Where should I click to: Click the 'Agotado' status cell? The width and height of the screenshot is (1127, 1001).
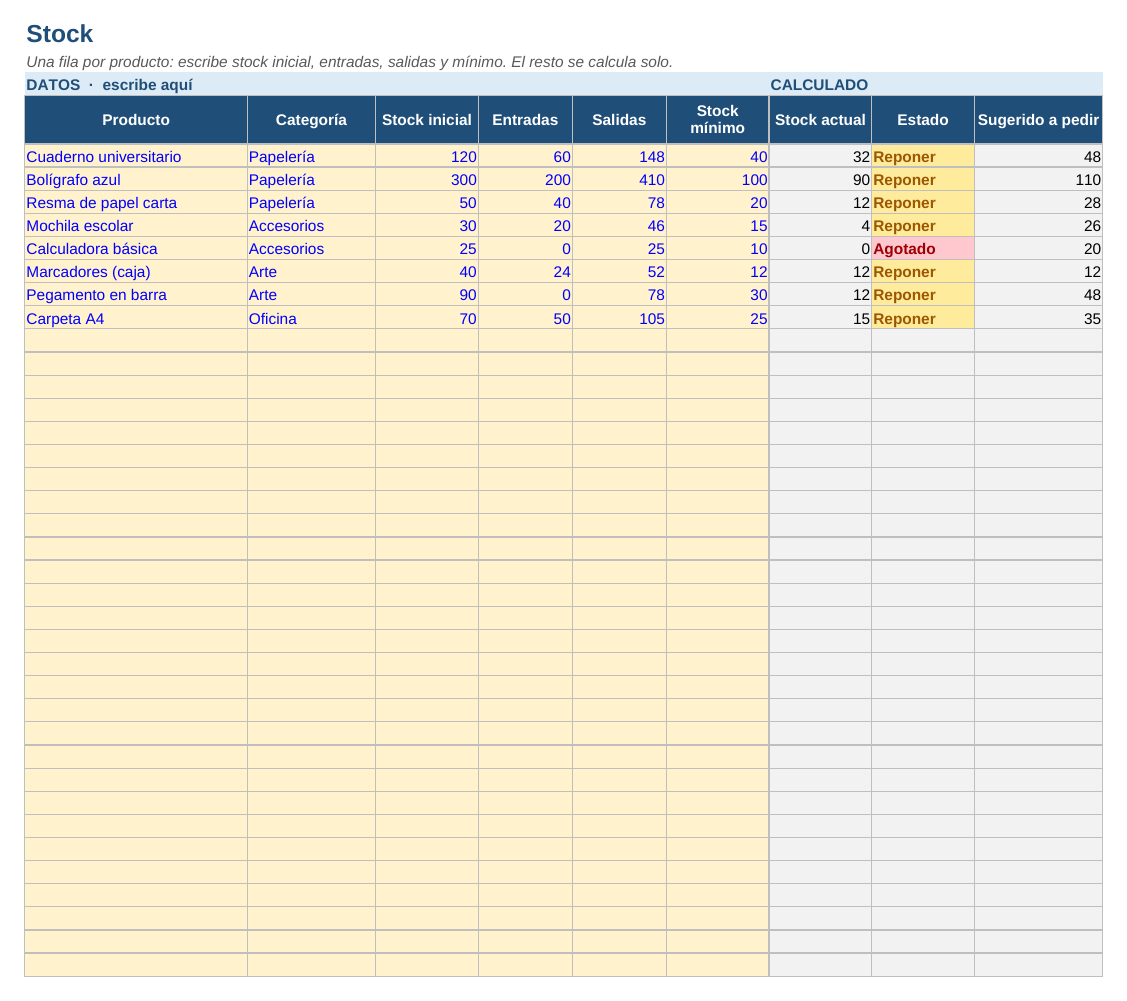(x=923, y=249)
